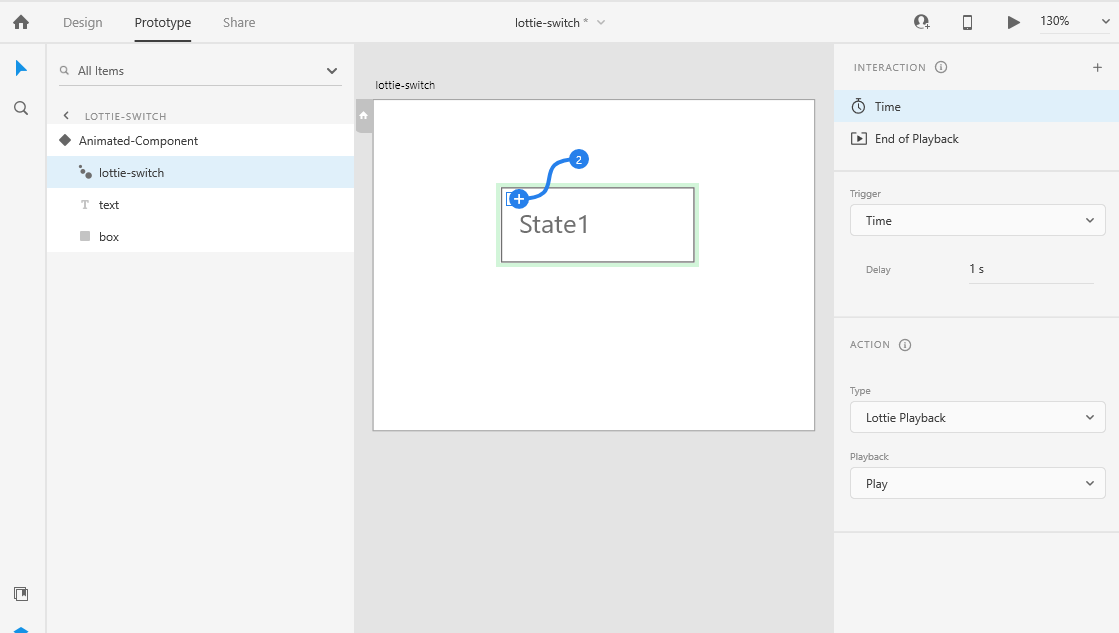Collapse LOTTIE-SWITCH with the back chevron
This screenshot has width=1119, height=633.
tap(67, 115)
